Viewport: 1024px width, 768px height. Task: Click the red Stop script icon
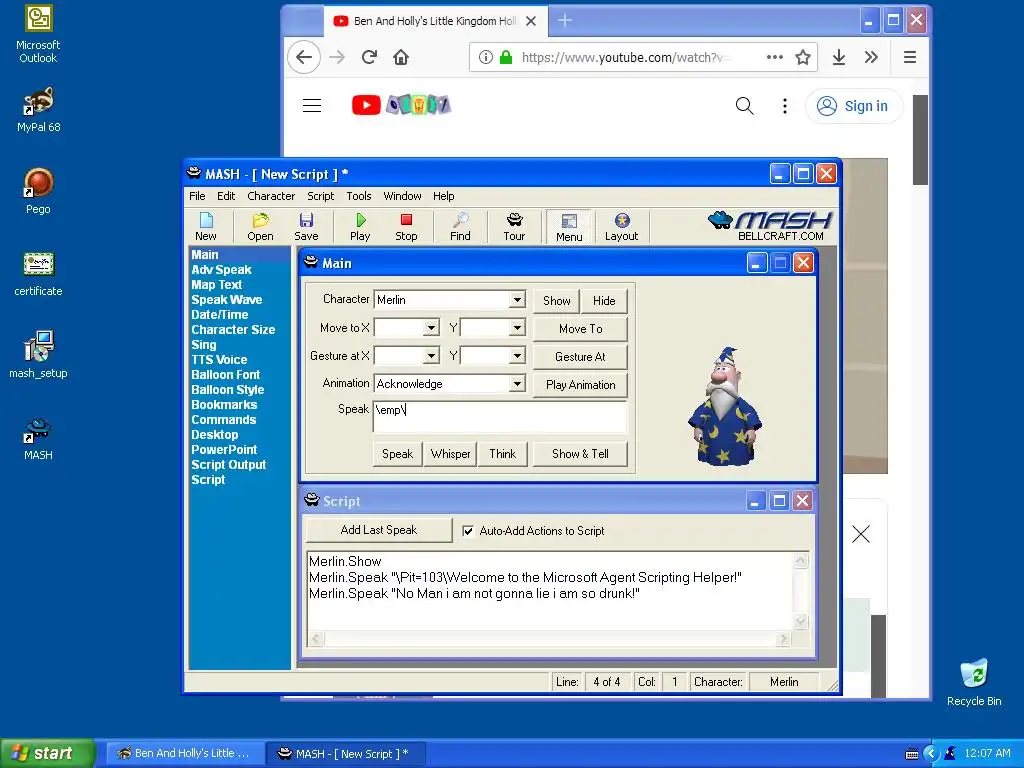pos(406,227)
